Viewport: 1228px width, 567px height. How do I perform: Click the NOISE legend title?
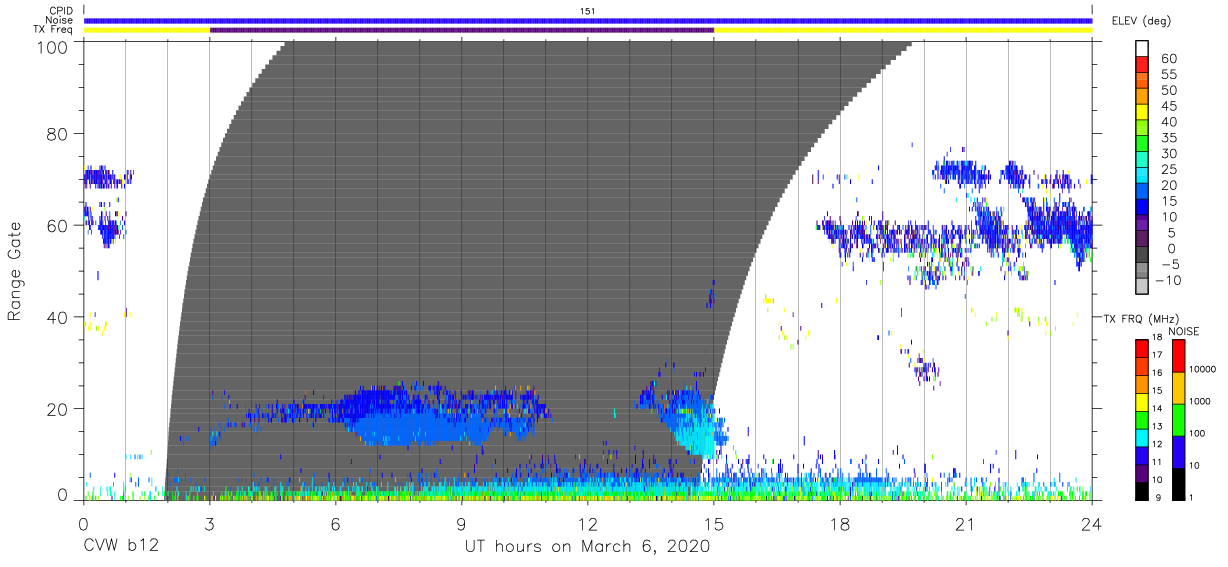point(1184,331)
